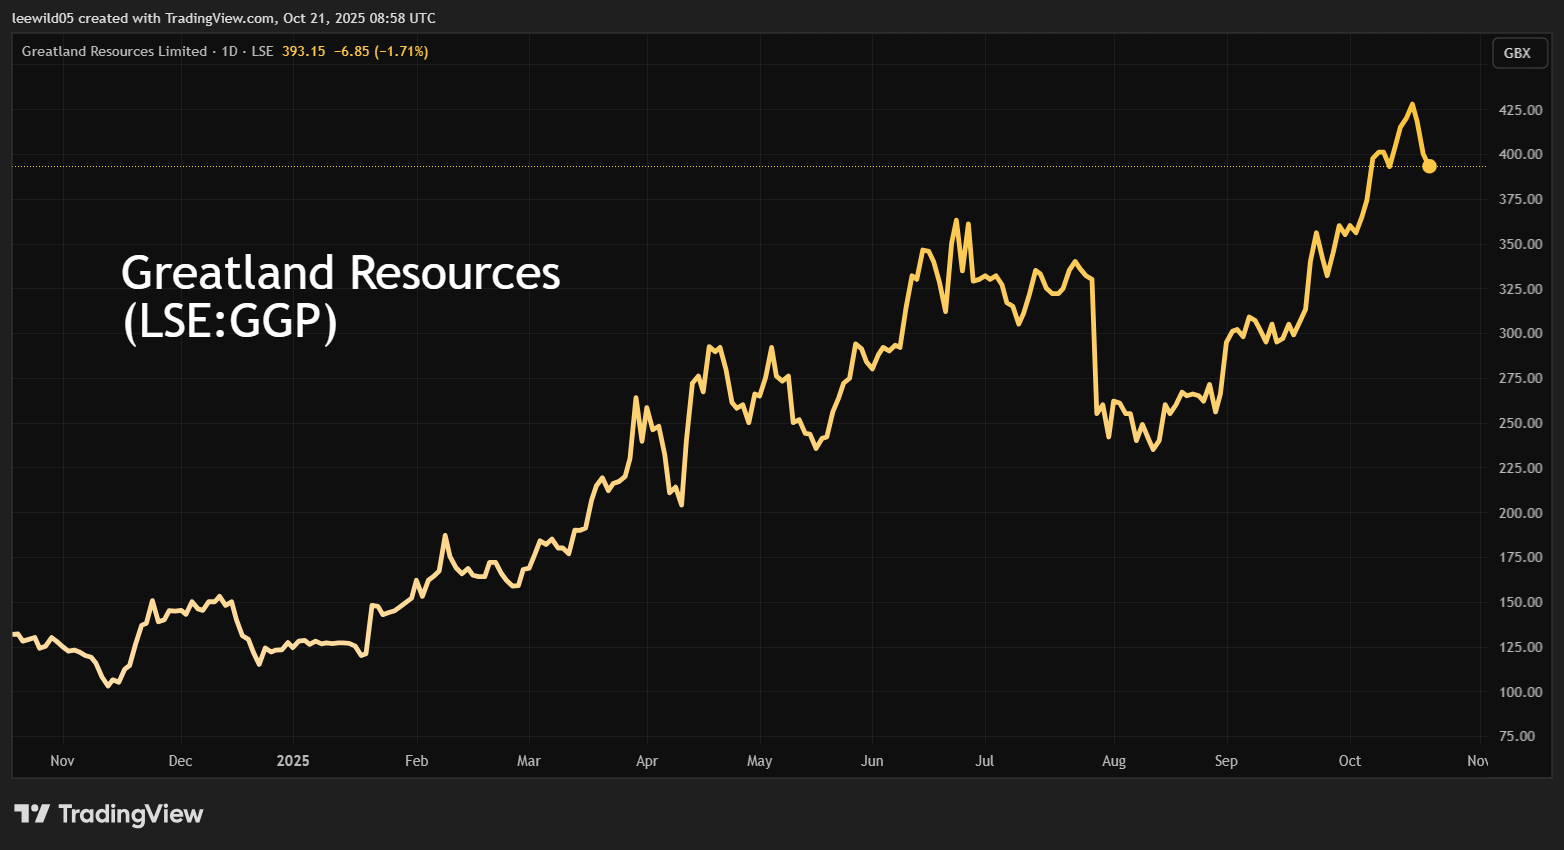Click the 100.00 price axis label
Viewport: 1564px width, 850px height.
click(1519, 692)
